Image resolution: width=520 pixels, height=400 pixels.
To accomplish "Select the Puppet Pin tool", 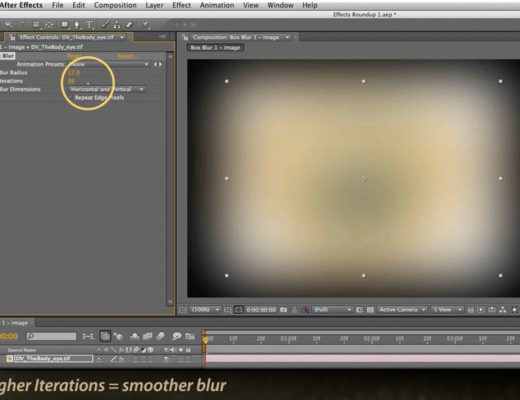I will (x=145, y=25).
